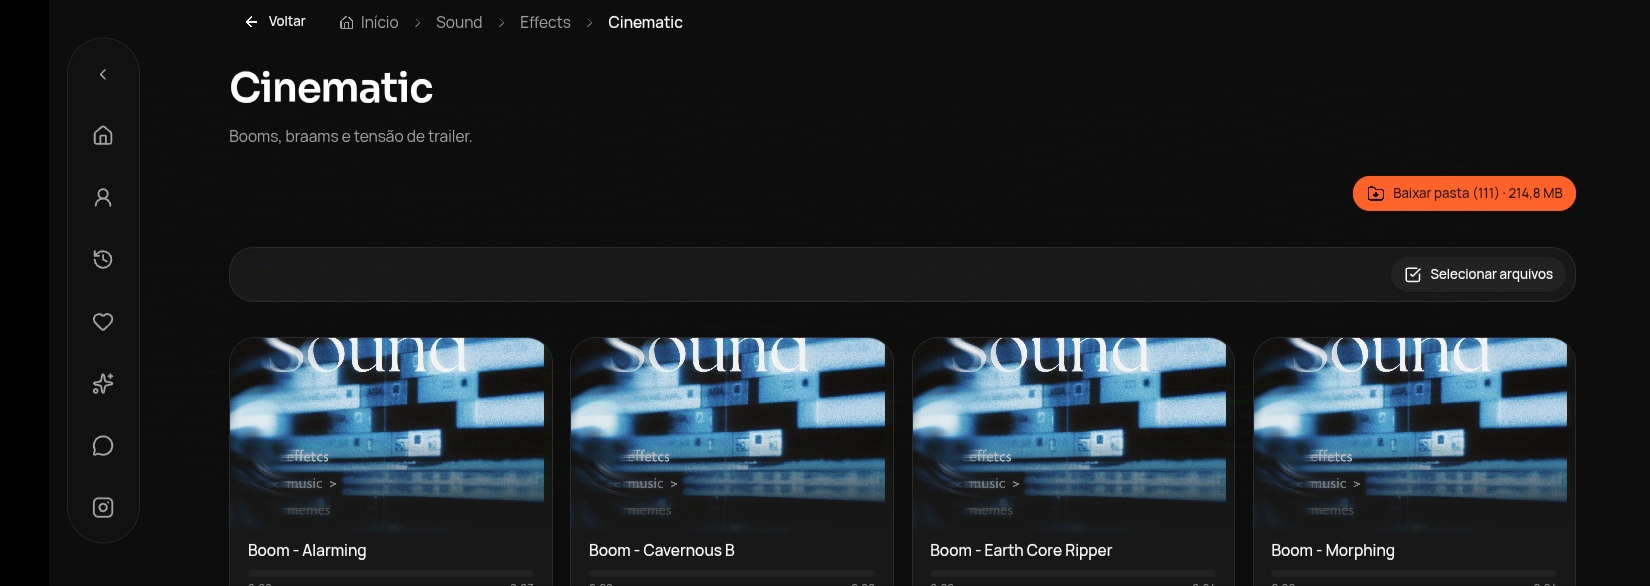Image resolution: width=1650 pixels, height=586 pixels.
Task: Go to Sound in the breadcrumb
Action: [x=459, y=22]
